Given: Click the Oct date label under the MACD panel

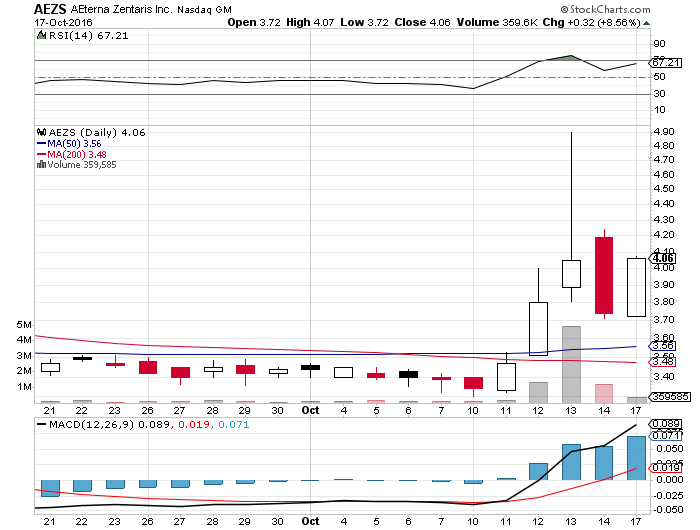Looking at the screenshot, I should pyautogui.click(x=310, y=521).
